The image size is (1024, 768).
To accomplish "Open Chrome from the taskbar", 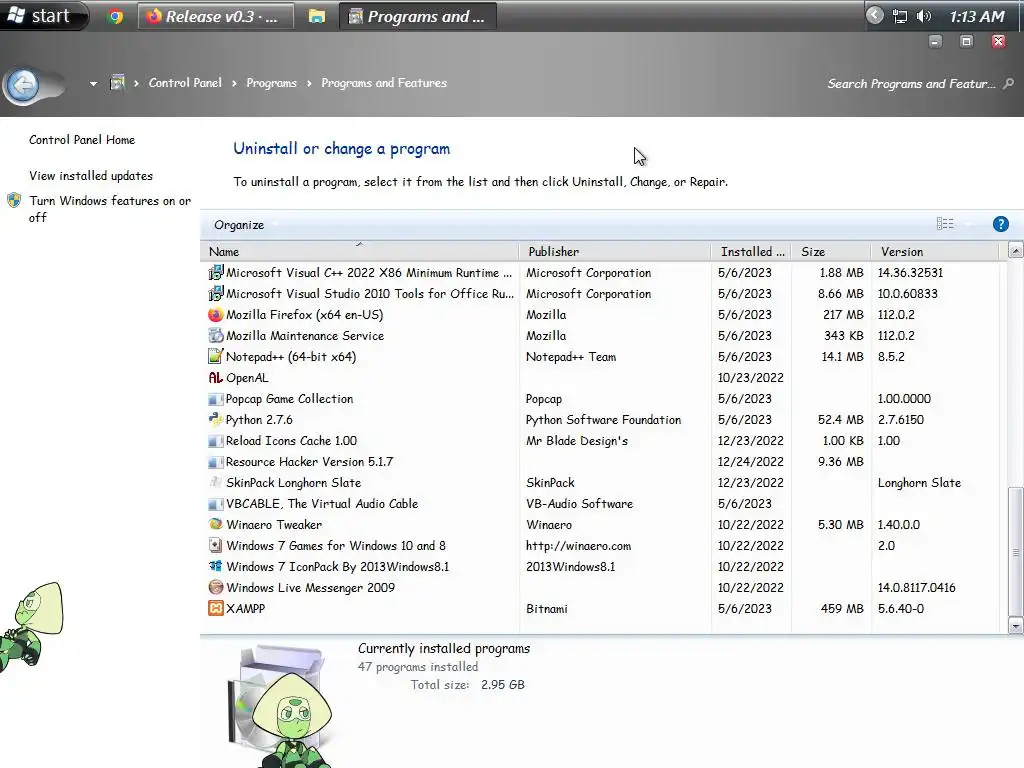I will pos(116,16).
